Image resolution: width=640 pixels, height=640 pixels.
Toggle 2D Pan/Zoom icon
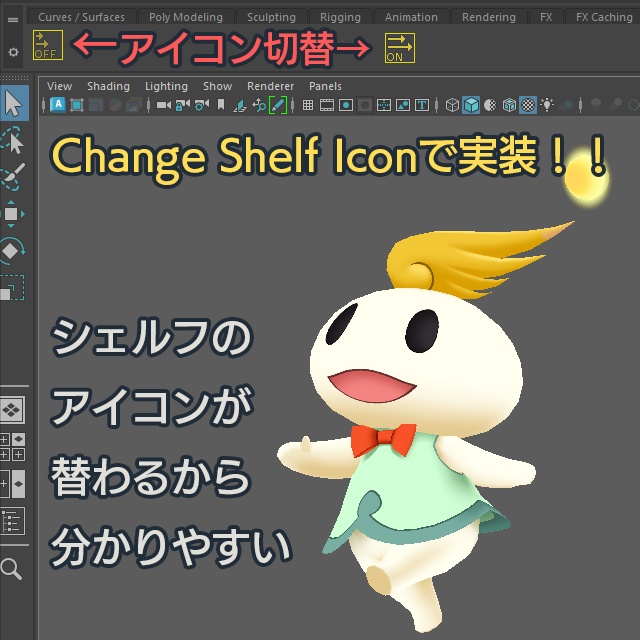[259, 105]
